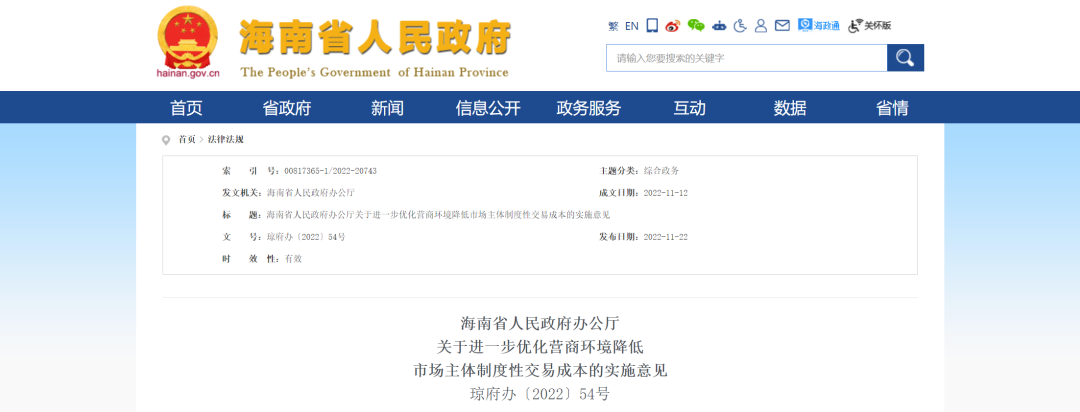Image resolution: width=1080 pixels, height=412 pixels.
Task: Click the magnifier search button
Action: coord(906,58)
